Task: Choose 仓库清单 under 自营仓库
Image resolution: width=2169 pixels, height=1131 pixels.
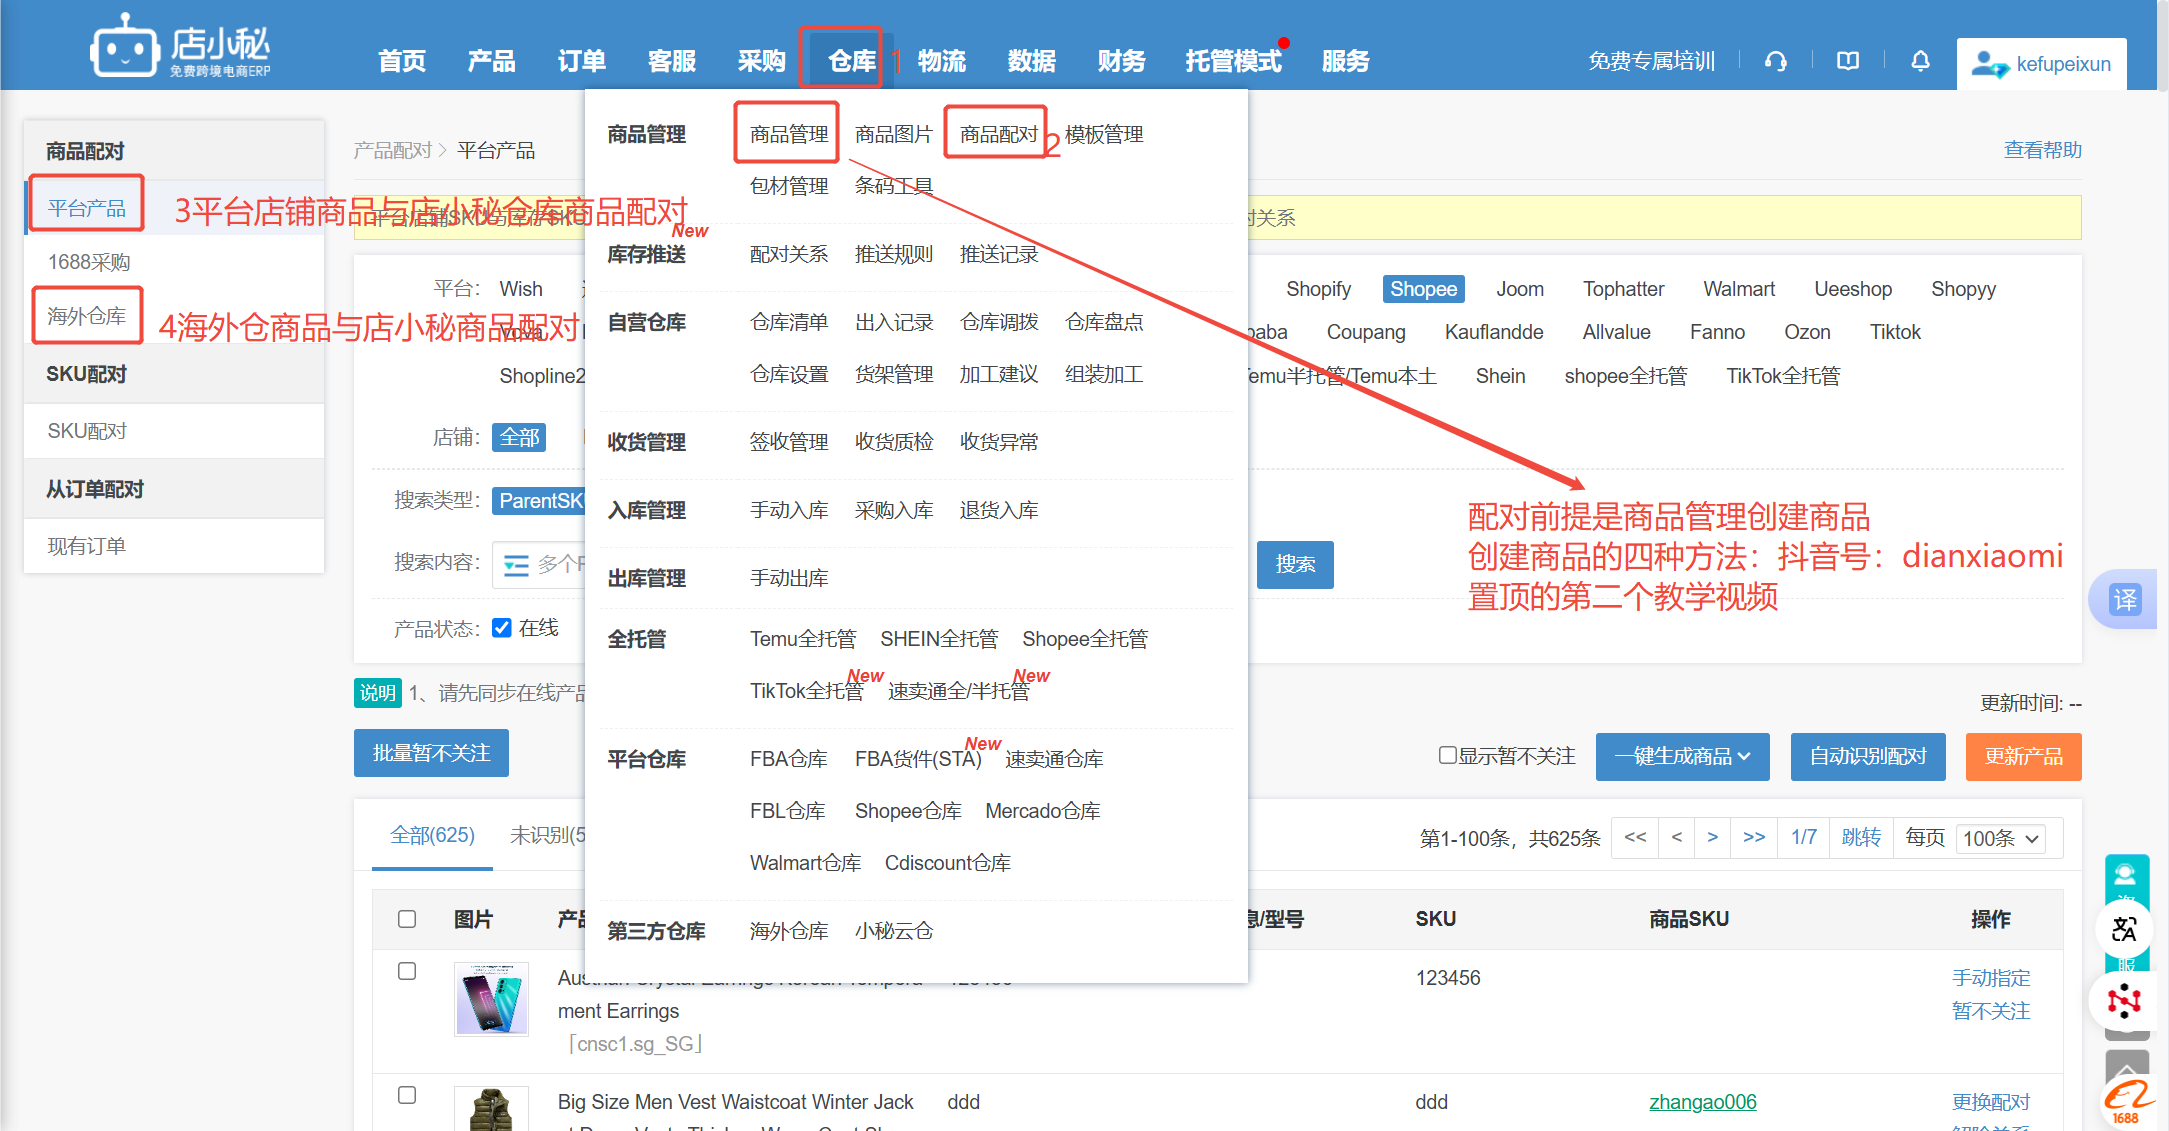Action: pos(789,322)
